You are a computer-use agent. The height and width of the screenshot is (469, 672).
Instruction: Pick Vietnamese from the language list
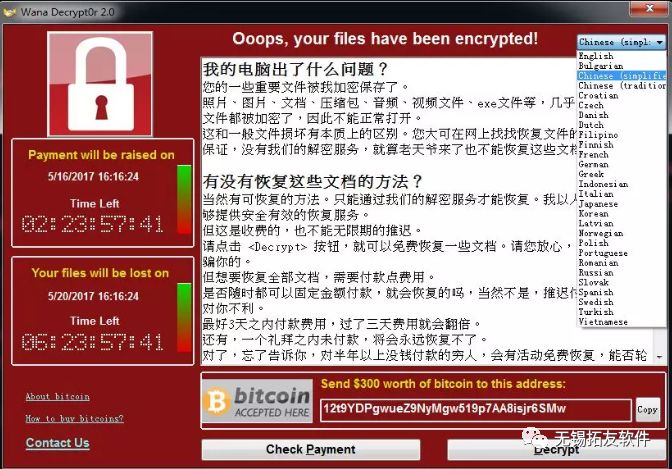click(603, 322)
